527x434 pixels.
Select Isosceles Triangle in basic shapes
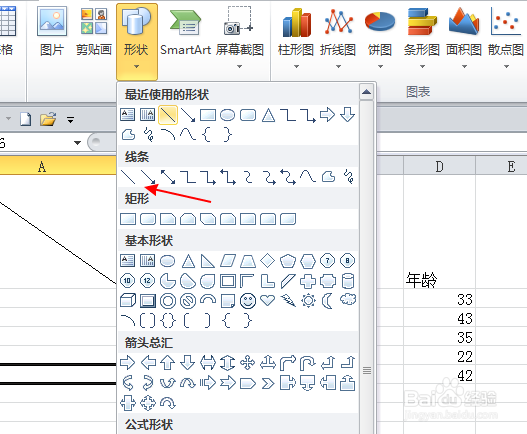[188, 261]
